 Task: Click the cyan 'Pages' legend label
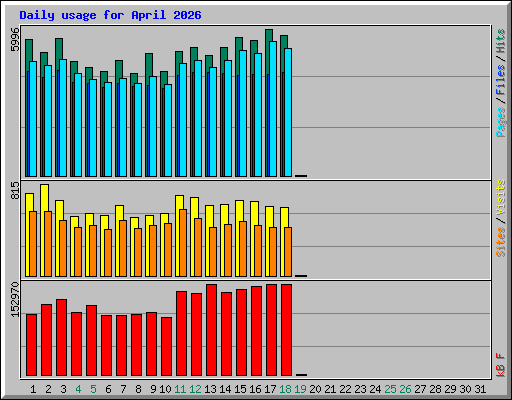501,122
